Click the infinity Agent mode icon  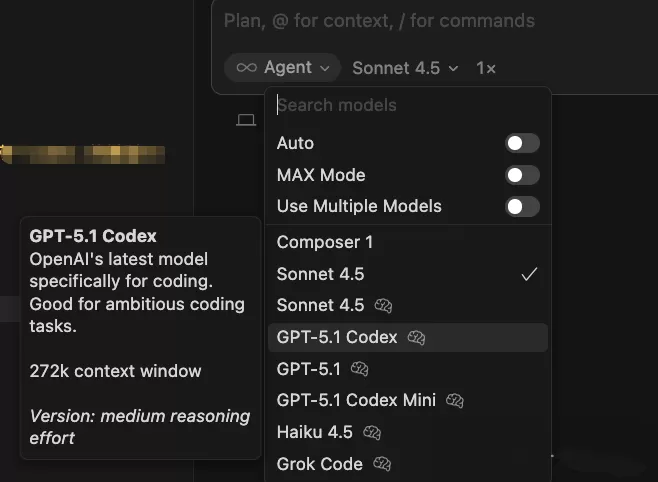pyautogui.click(x=246, y=68)
